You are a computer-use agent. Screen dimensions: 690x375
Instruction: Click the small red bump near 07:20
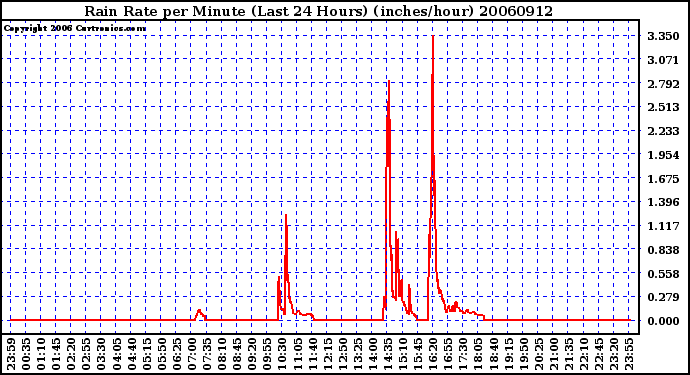pos(200,314)
